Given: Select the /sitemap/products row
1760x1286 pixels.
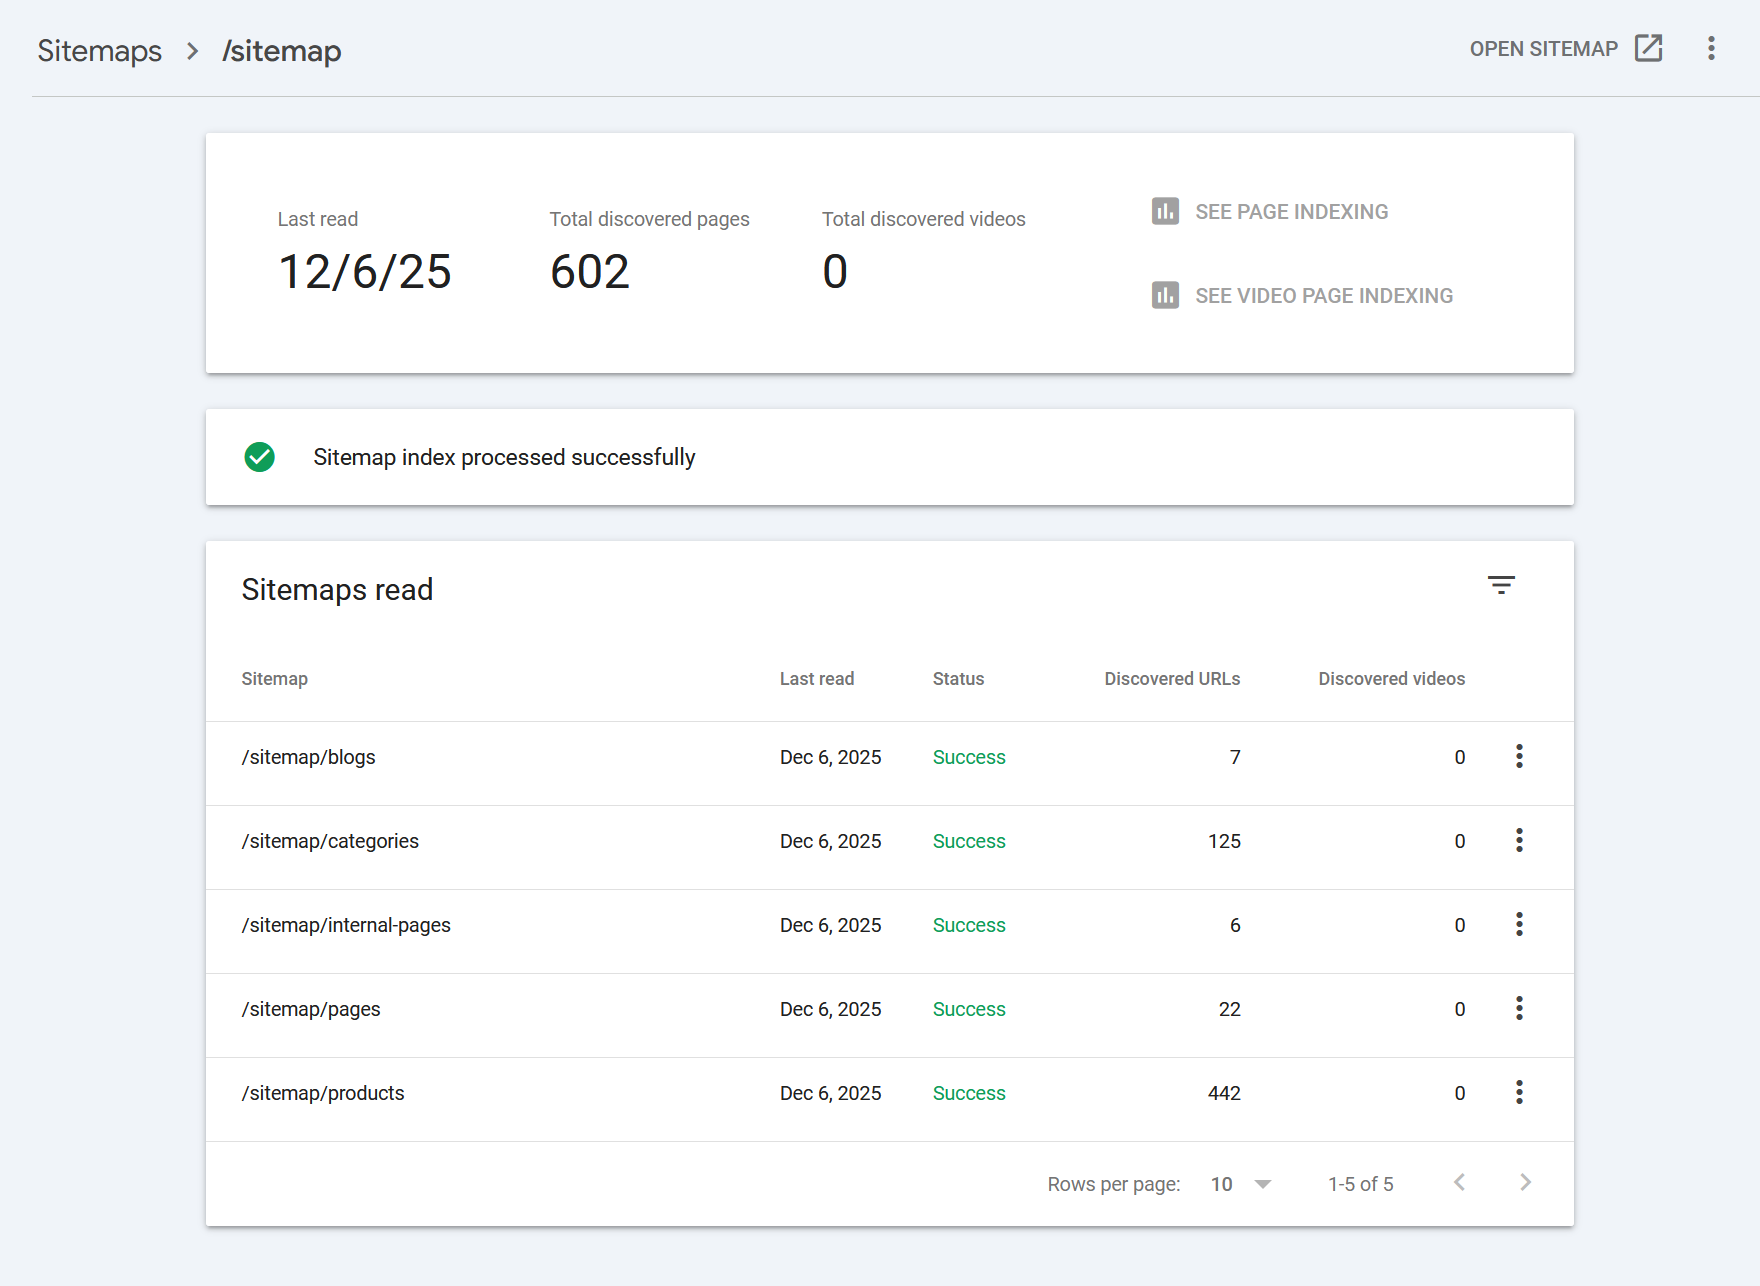Looking at the screenshot, I should (323, 1093).
